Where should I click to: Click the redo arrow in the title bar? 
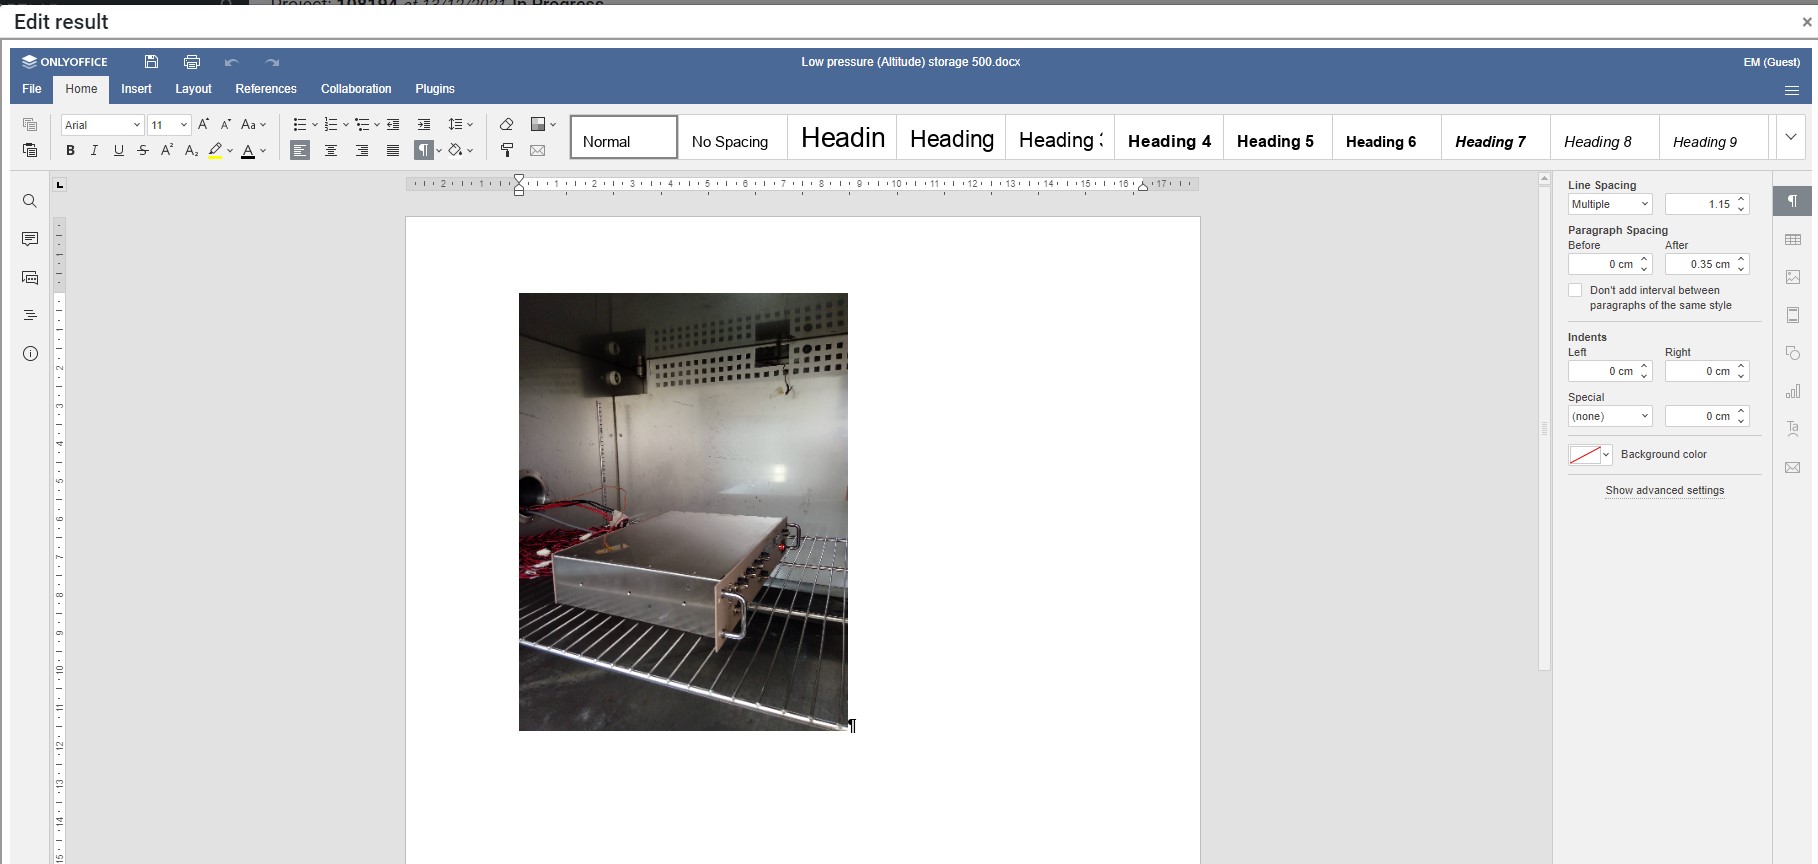click(272, 62)
